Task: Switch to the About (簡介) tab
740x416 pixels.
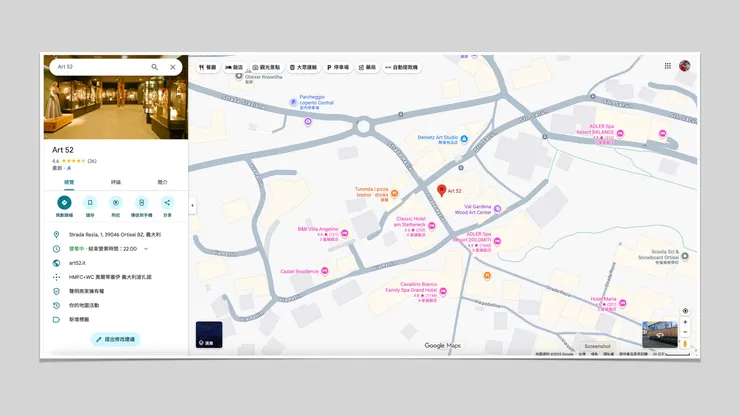Action: 162,182
